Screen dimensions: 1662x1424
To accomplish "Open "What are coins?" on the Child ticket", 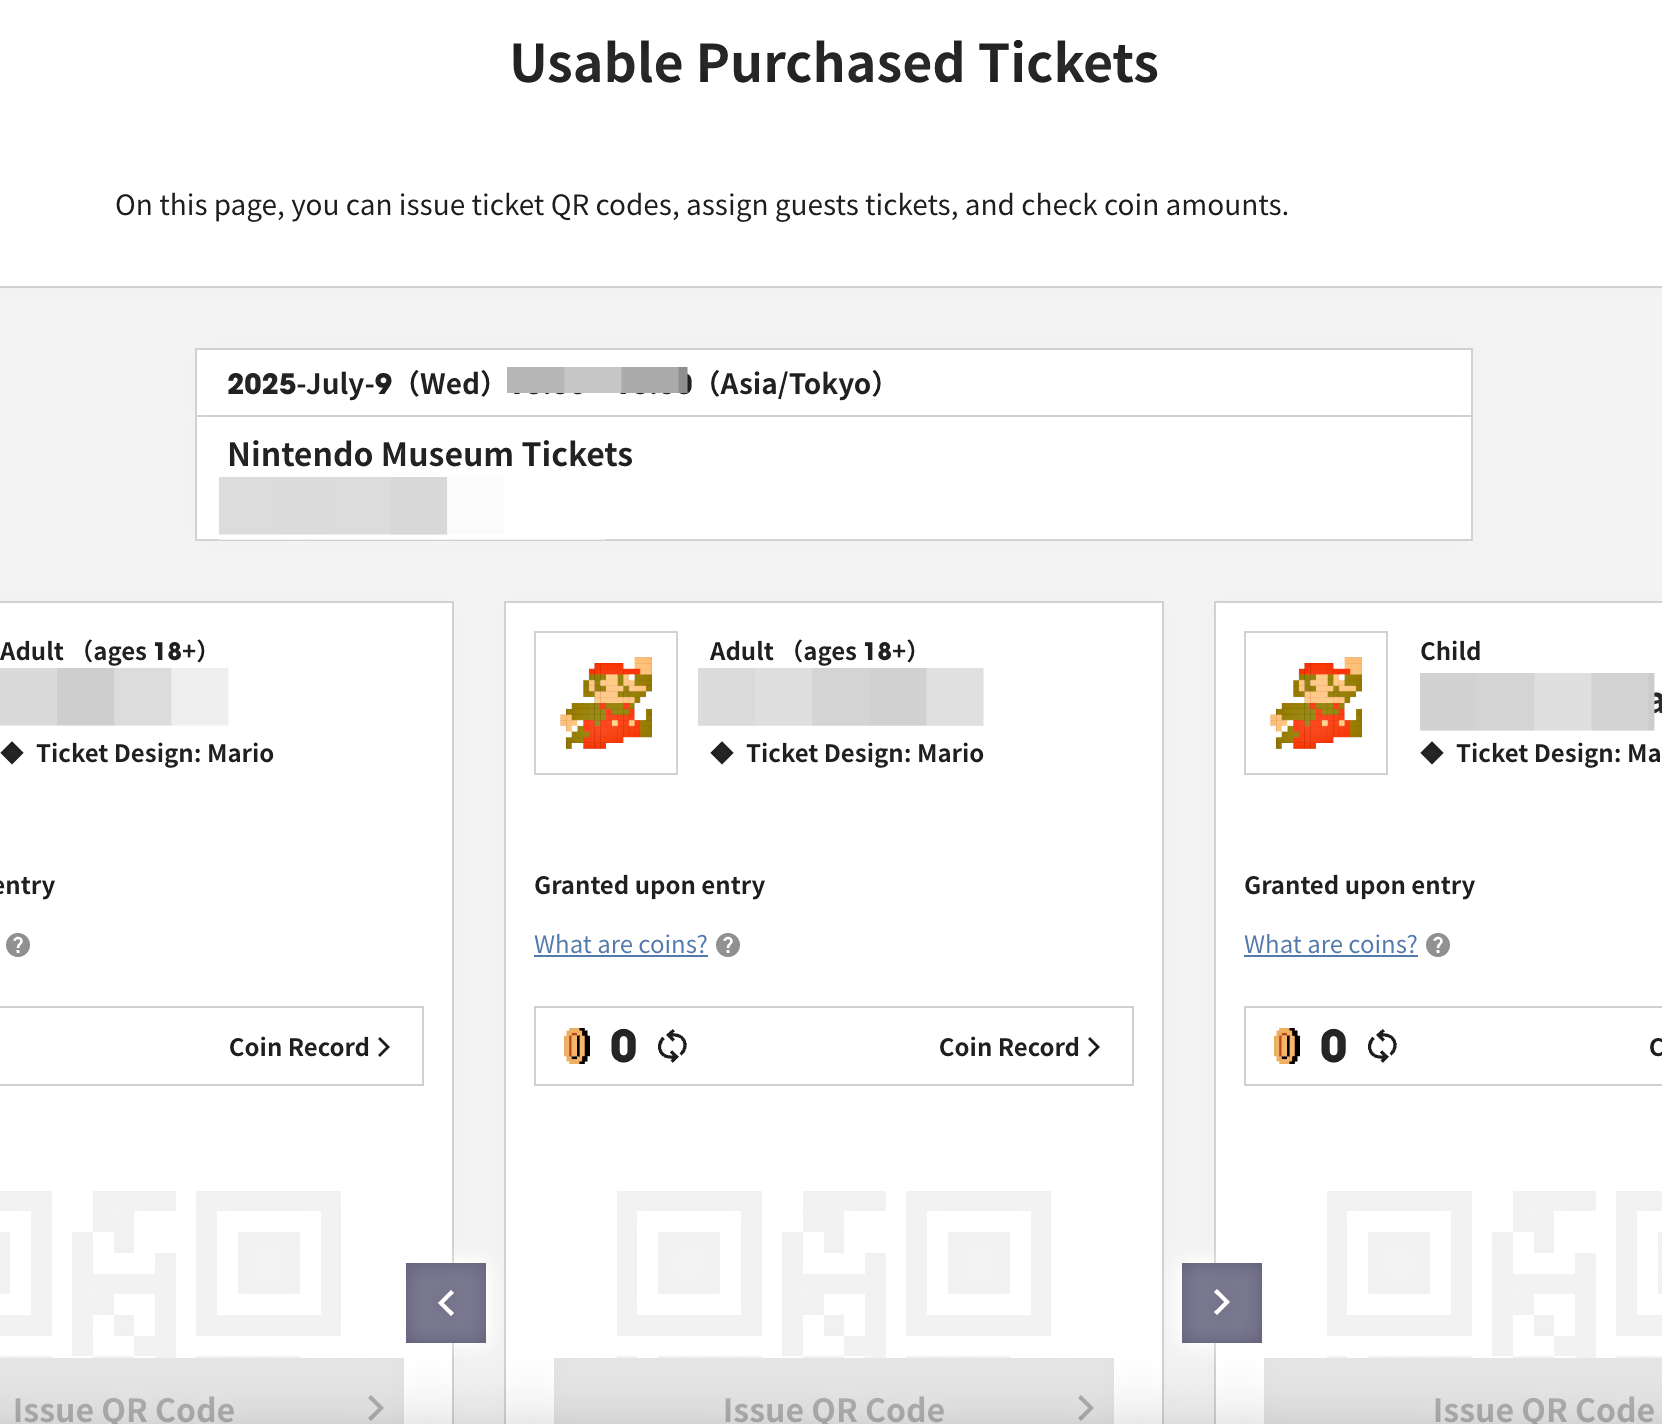I will pyautogui.click(x=1330, y=945).
